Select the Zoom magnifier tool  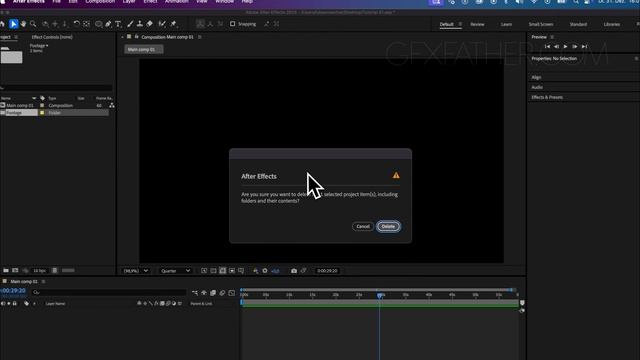[x=33, y=24]
